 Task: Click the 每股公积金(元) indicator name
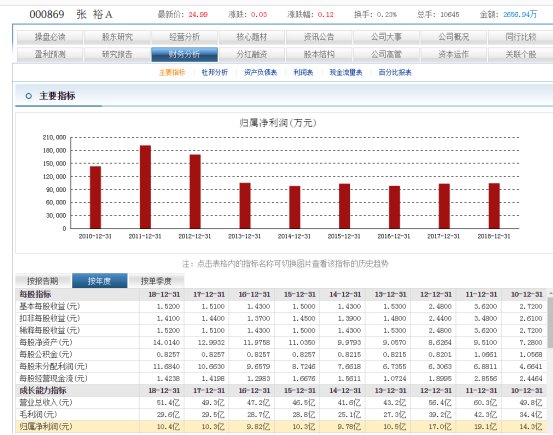(46, 354)
